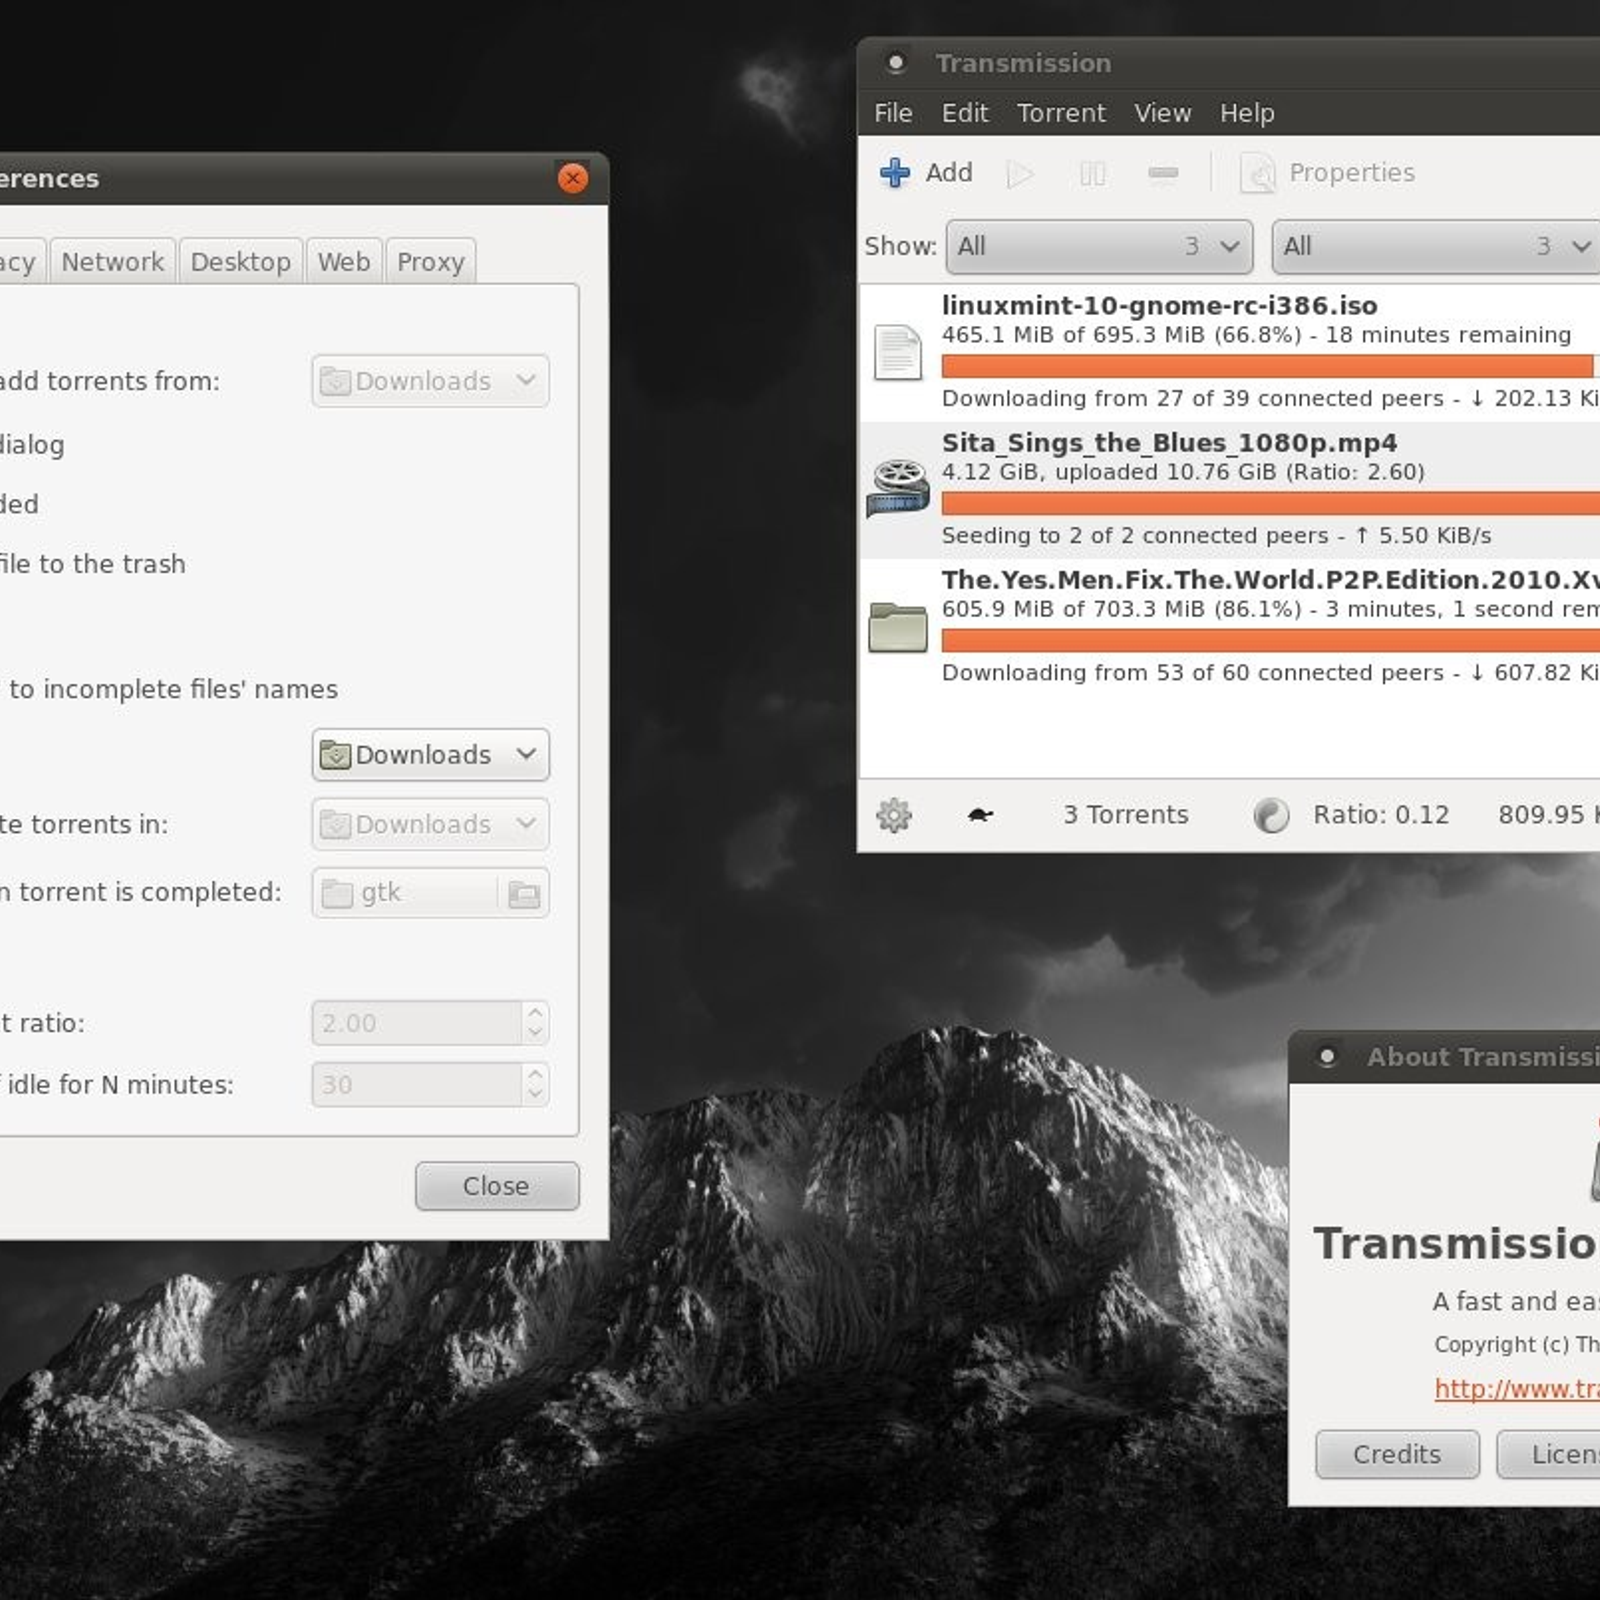Click About Transmission window title bar icon

tap(1327, 1057)
